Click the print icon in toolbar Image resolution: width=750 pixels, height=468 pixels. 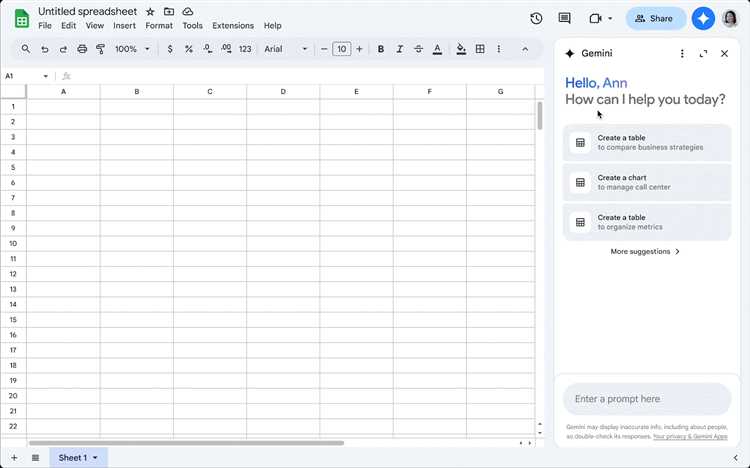click(82, 49)
